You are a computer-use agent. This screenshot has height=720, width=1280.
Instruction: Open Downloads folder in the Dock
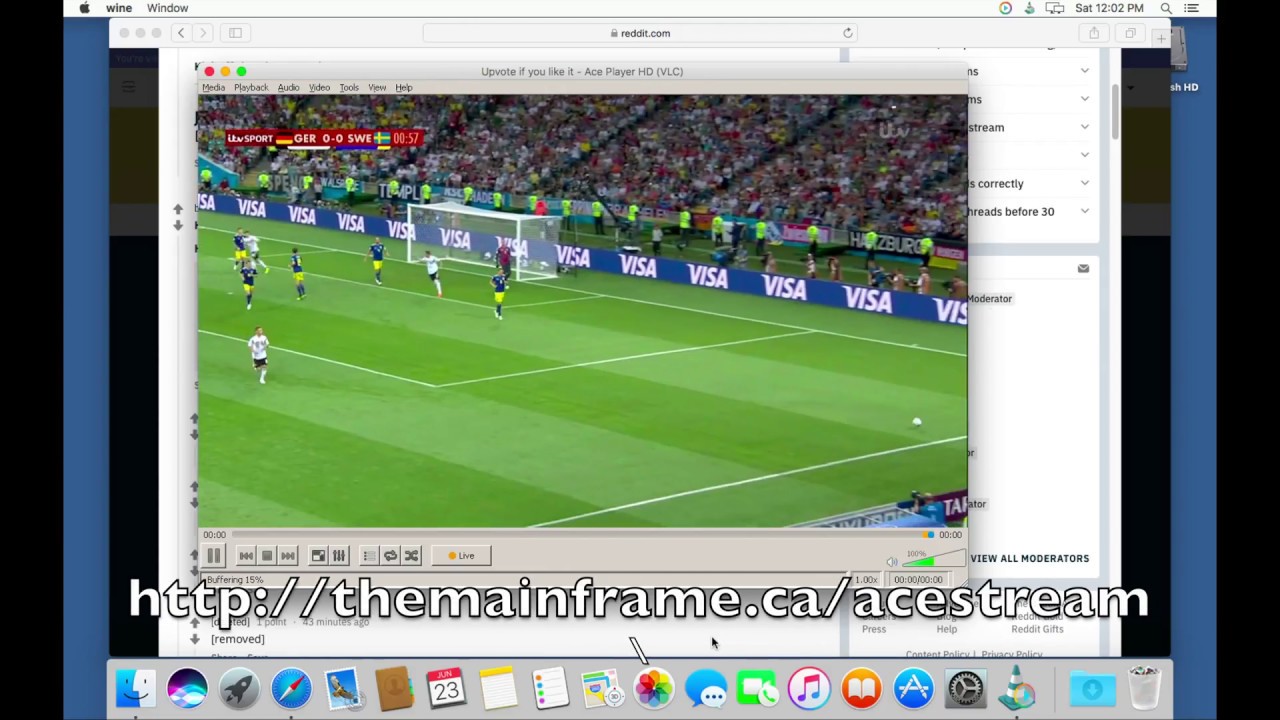coord(1092,689)
